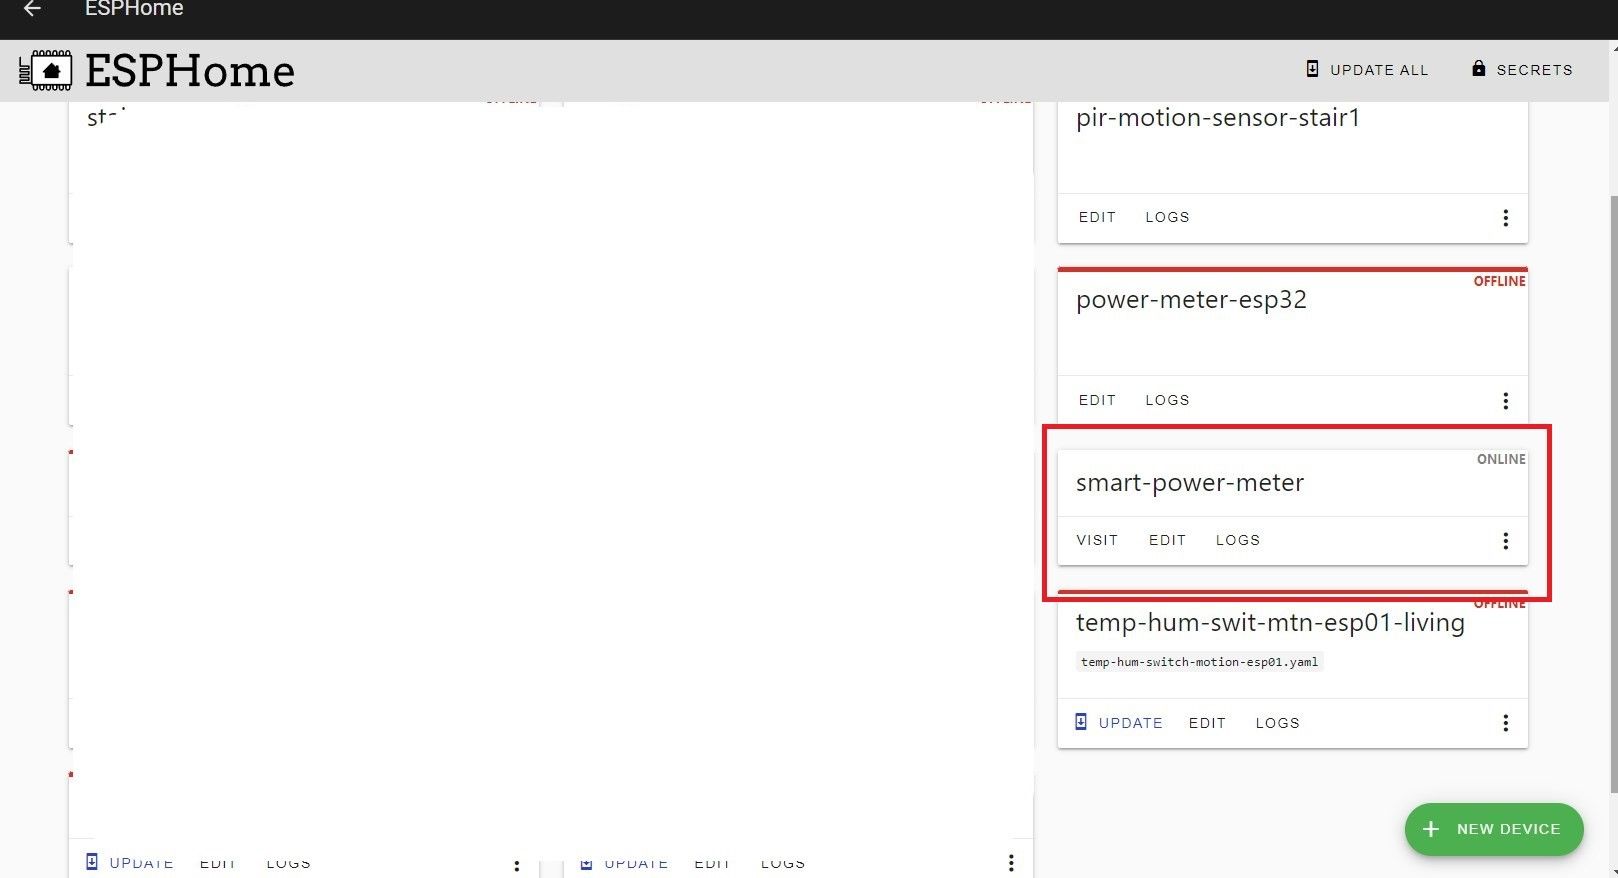Click the New Device button

(1494, 829)
